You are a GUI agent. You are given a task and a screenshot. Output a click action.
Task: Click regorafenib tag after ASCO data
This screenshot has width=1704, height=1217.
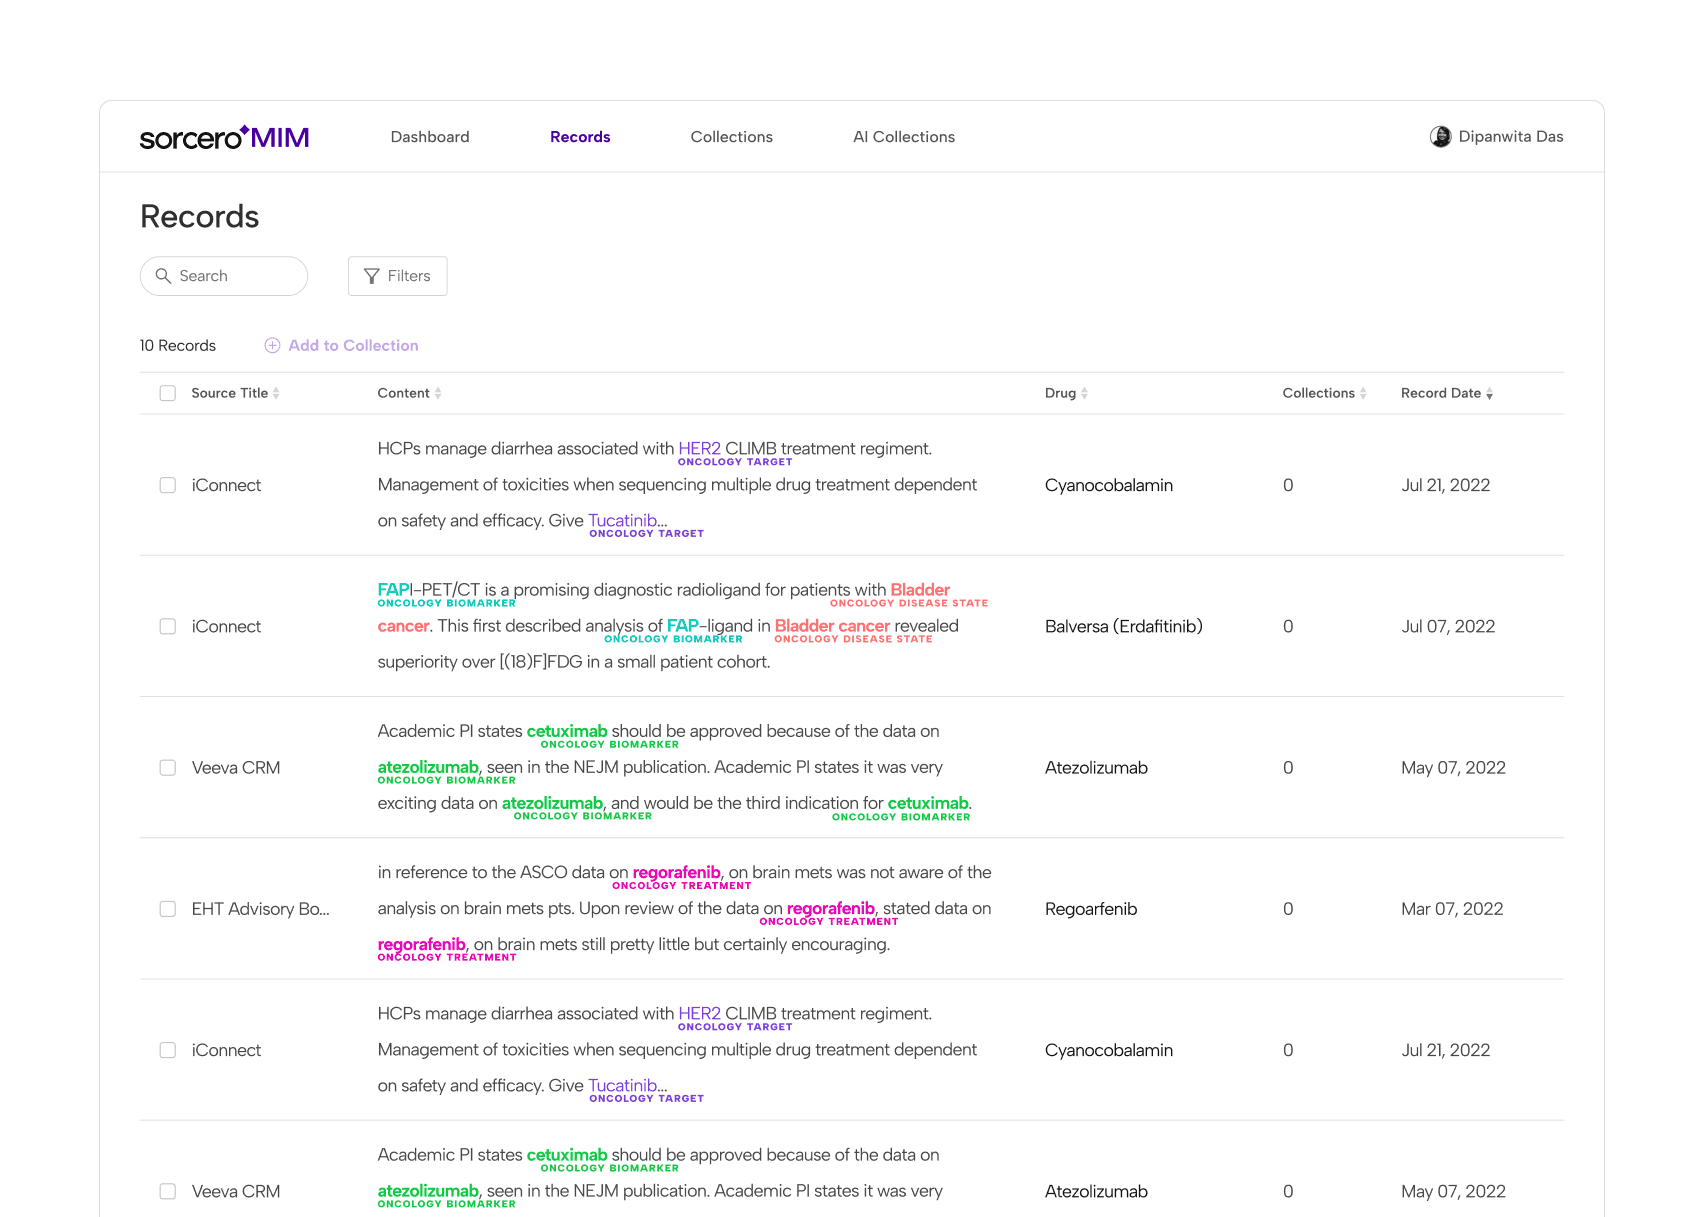(676, 873)
